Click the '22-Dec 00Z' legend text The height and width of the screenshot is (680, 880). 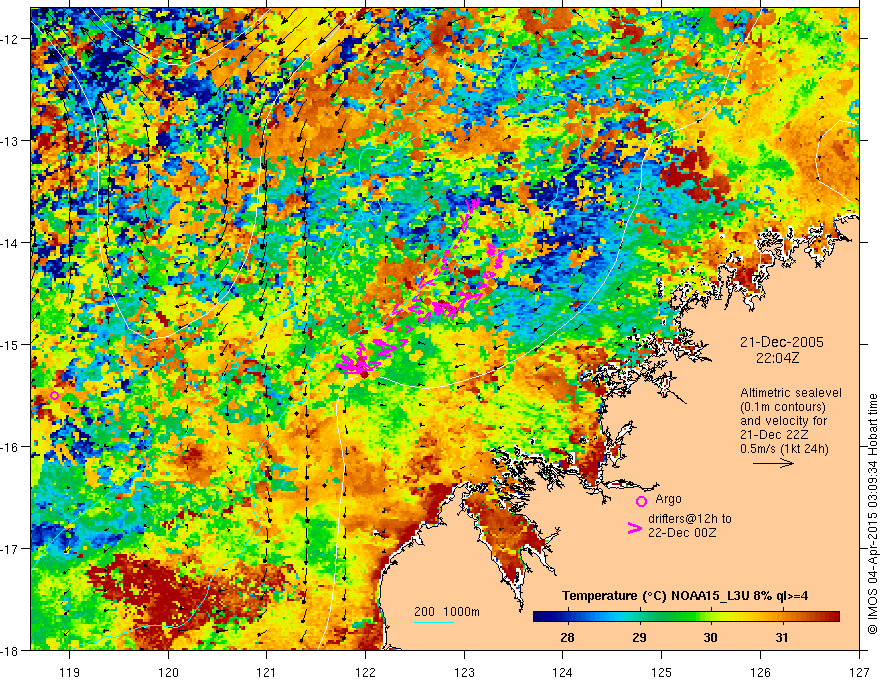click(x=682, y=533)
